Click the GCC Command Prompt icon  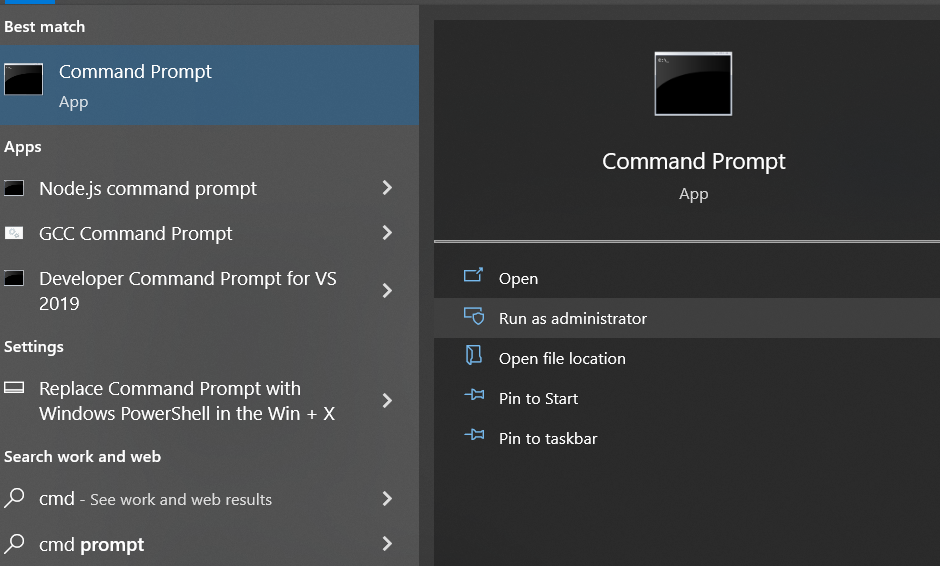(14, 233)
